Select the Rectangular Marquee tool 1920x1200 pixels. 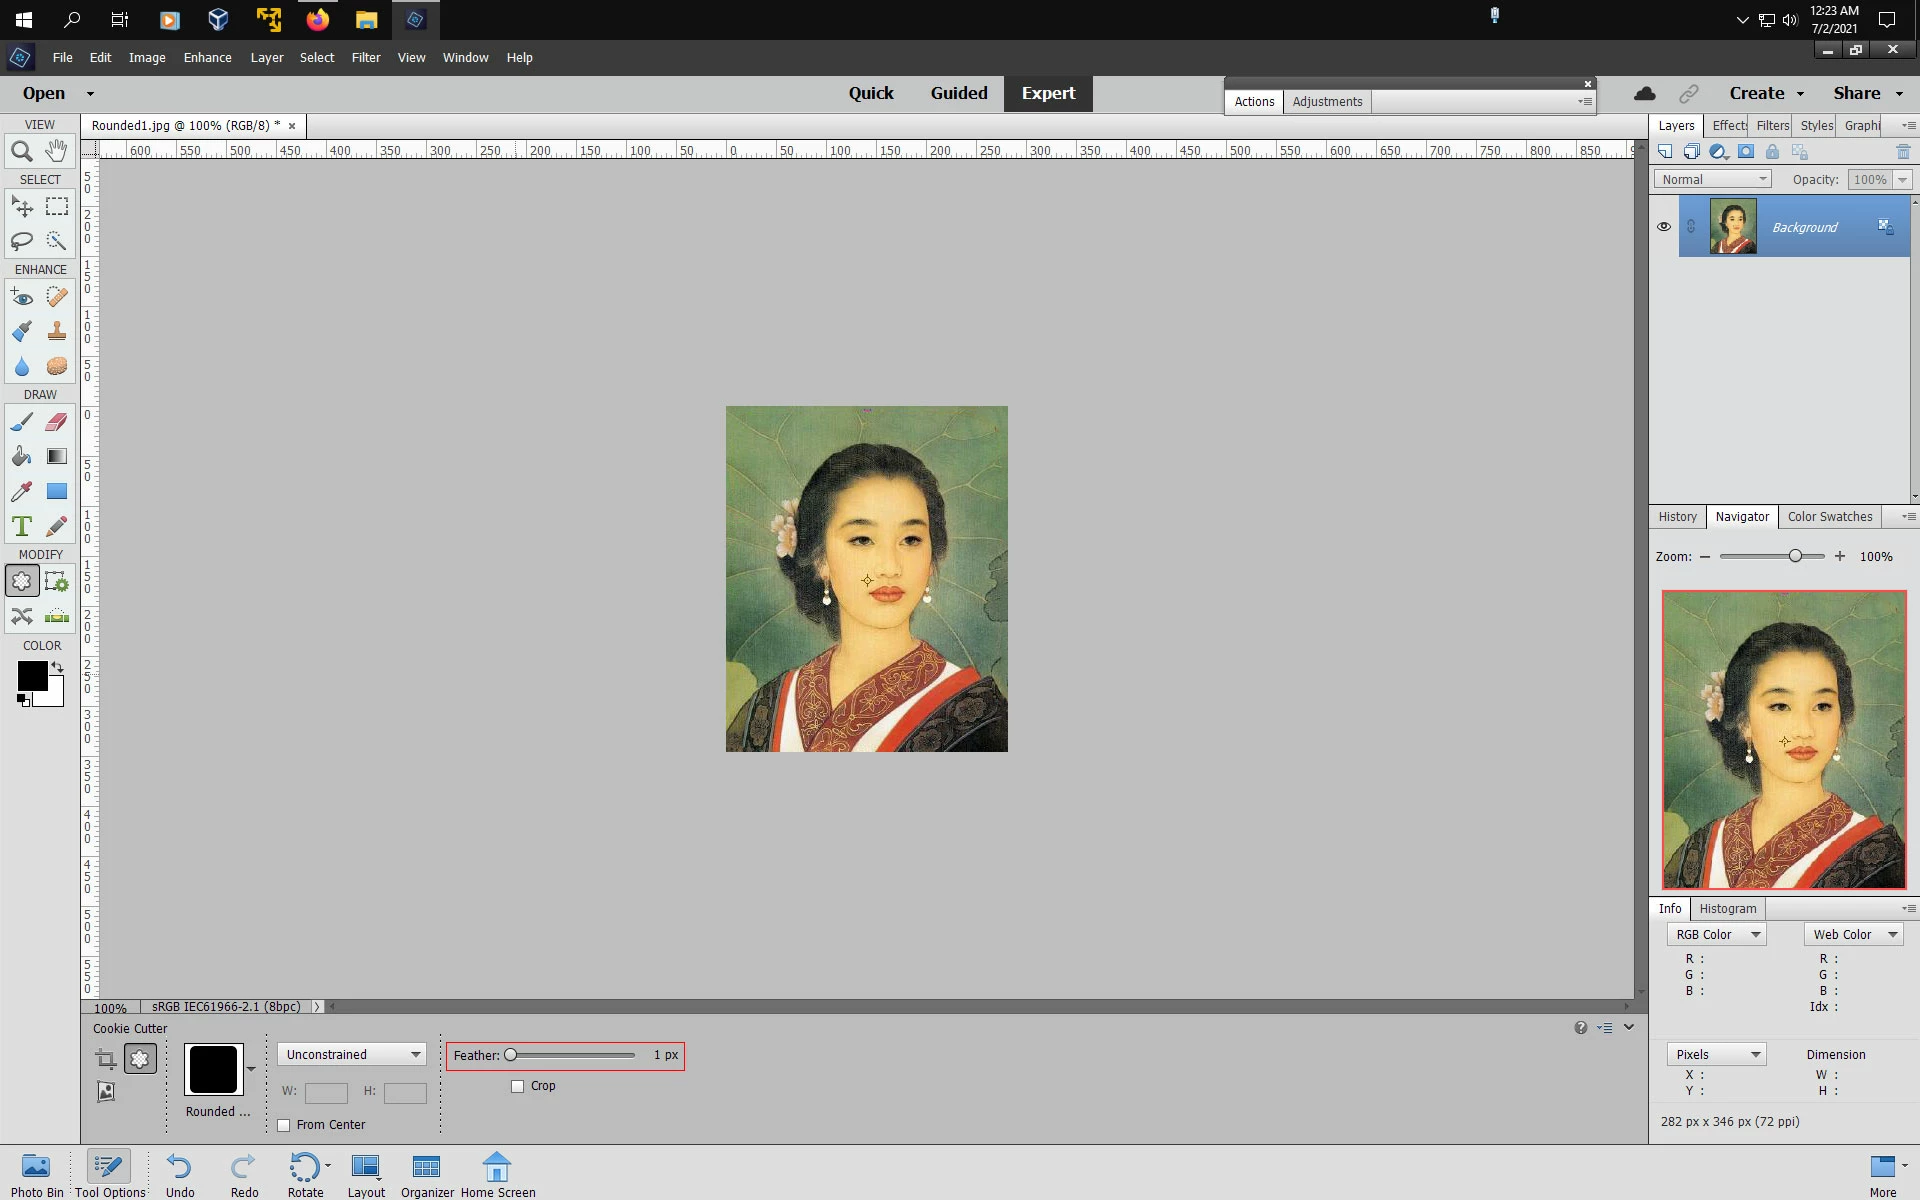[57, 207]
